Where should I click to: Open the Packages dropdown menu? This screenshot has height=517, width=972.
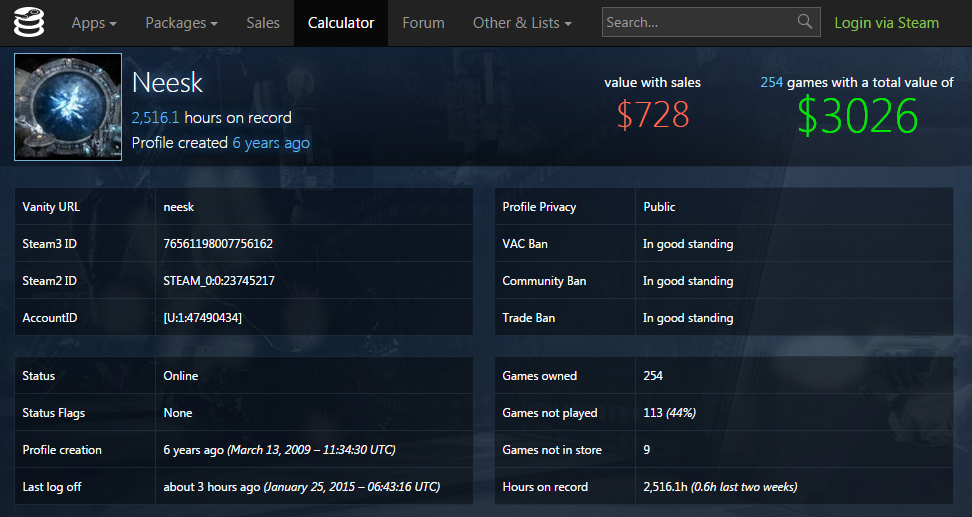coord(181,23)
